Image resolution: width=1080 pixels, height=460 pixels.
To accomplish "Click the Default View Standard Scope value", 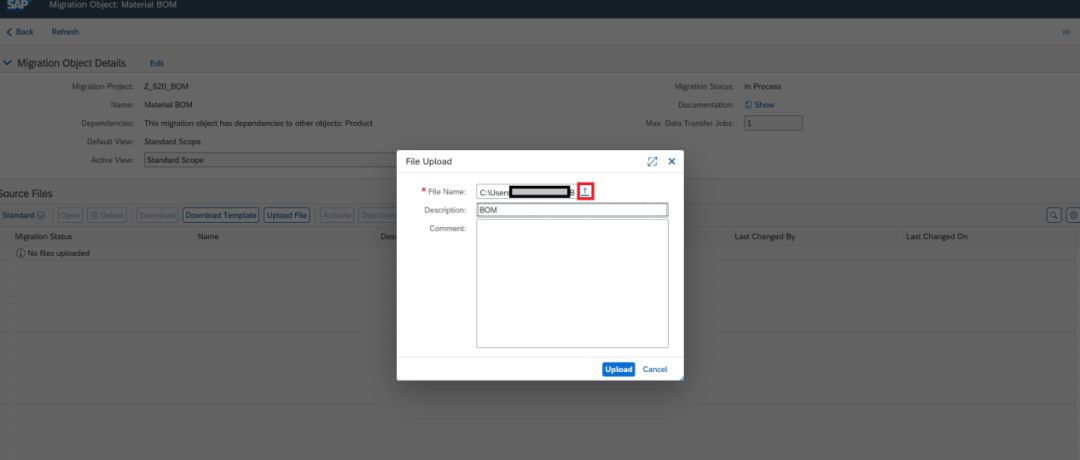I will point(173,141).
